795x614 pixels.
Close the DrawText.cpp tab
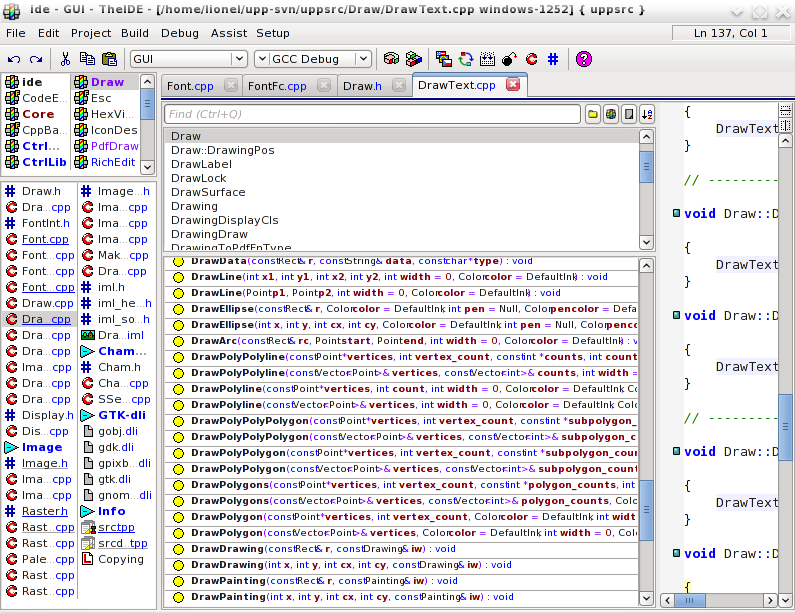(x=513, y=85)
